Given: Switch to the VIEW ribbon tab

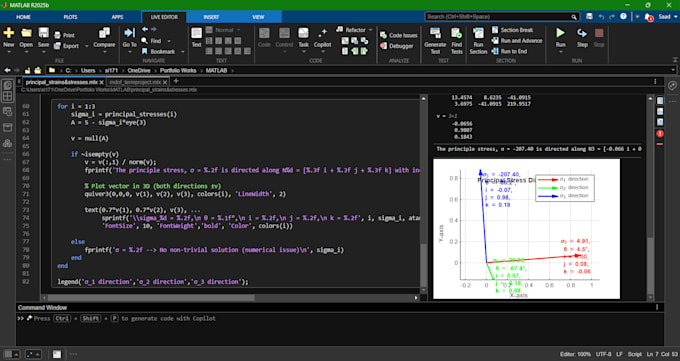Looking at the screenshot, I should 258,17.
